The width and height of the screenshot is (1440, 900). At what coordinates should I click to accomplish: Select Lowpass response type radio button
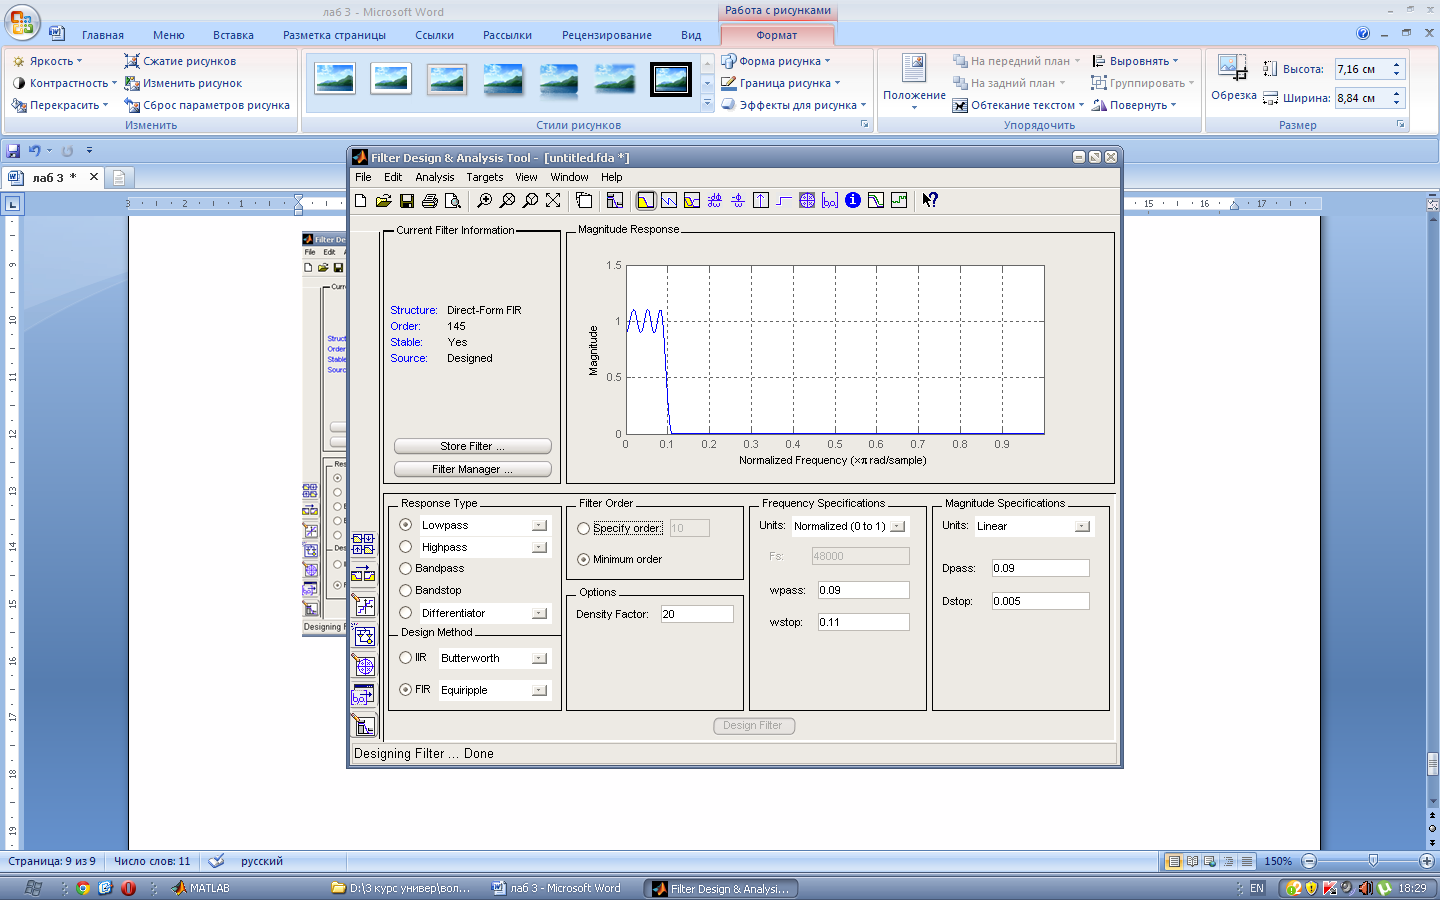[x=406, y=525]
